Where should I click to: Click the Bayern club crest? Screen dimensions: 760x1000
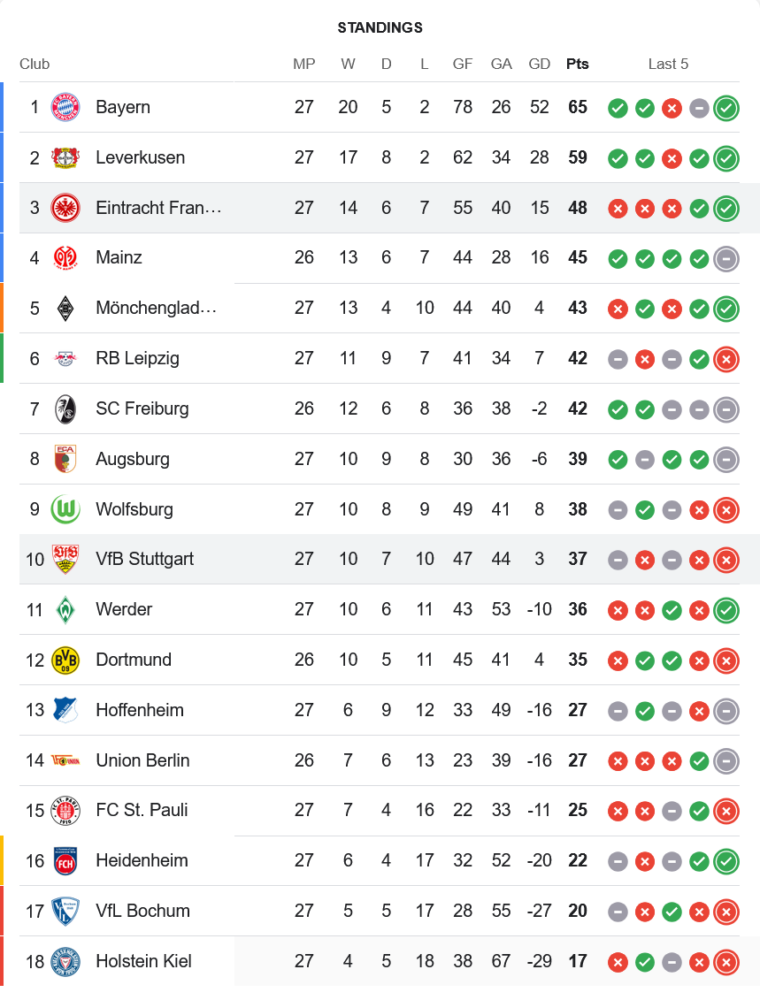coord(65,107)
